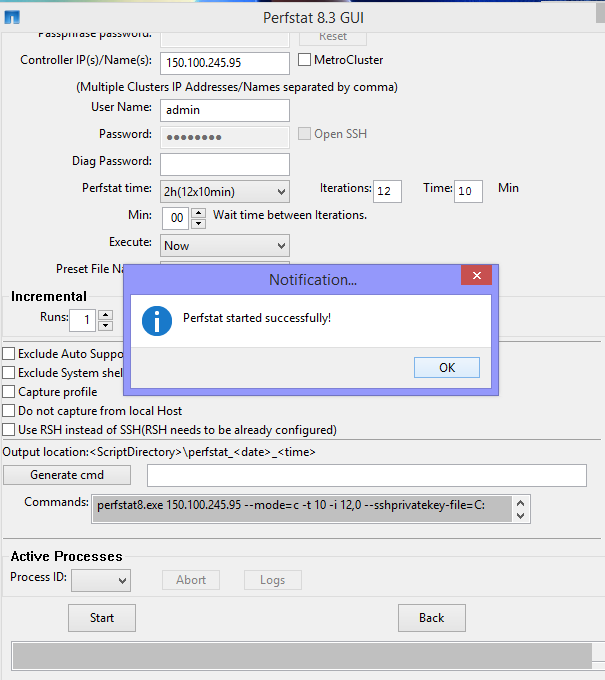
Task: Enable the Capture profile checkbox
Action: (9, 392)
